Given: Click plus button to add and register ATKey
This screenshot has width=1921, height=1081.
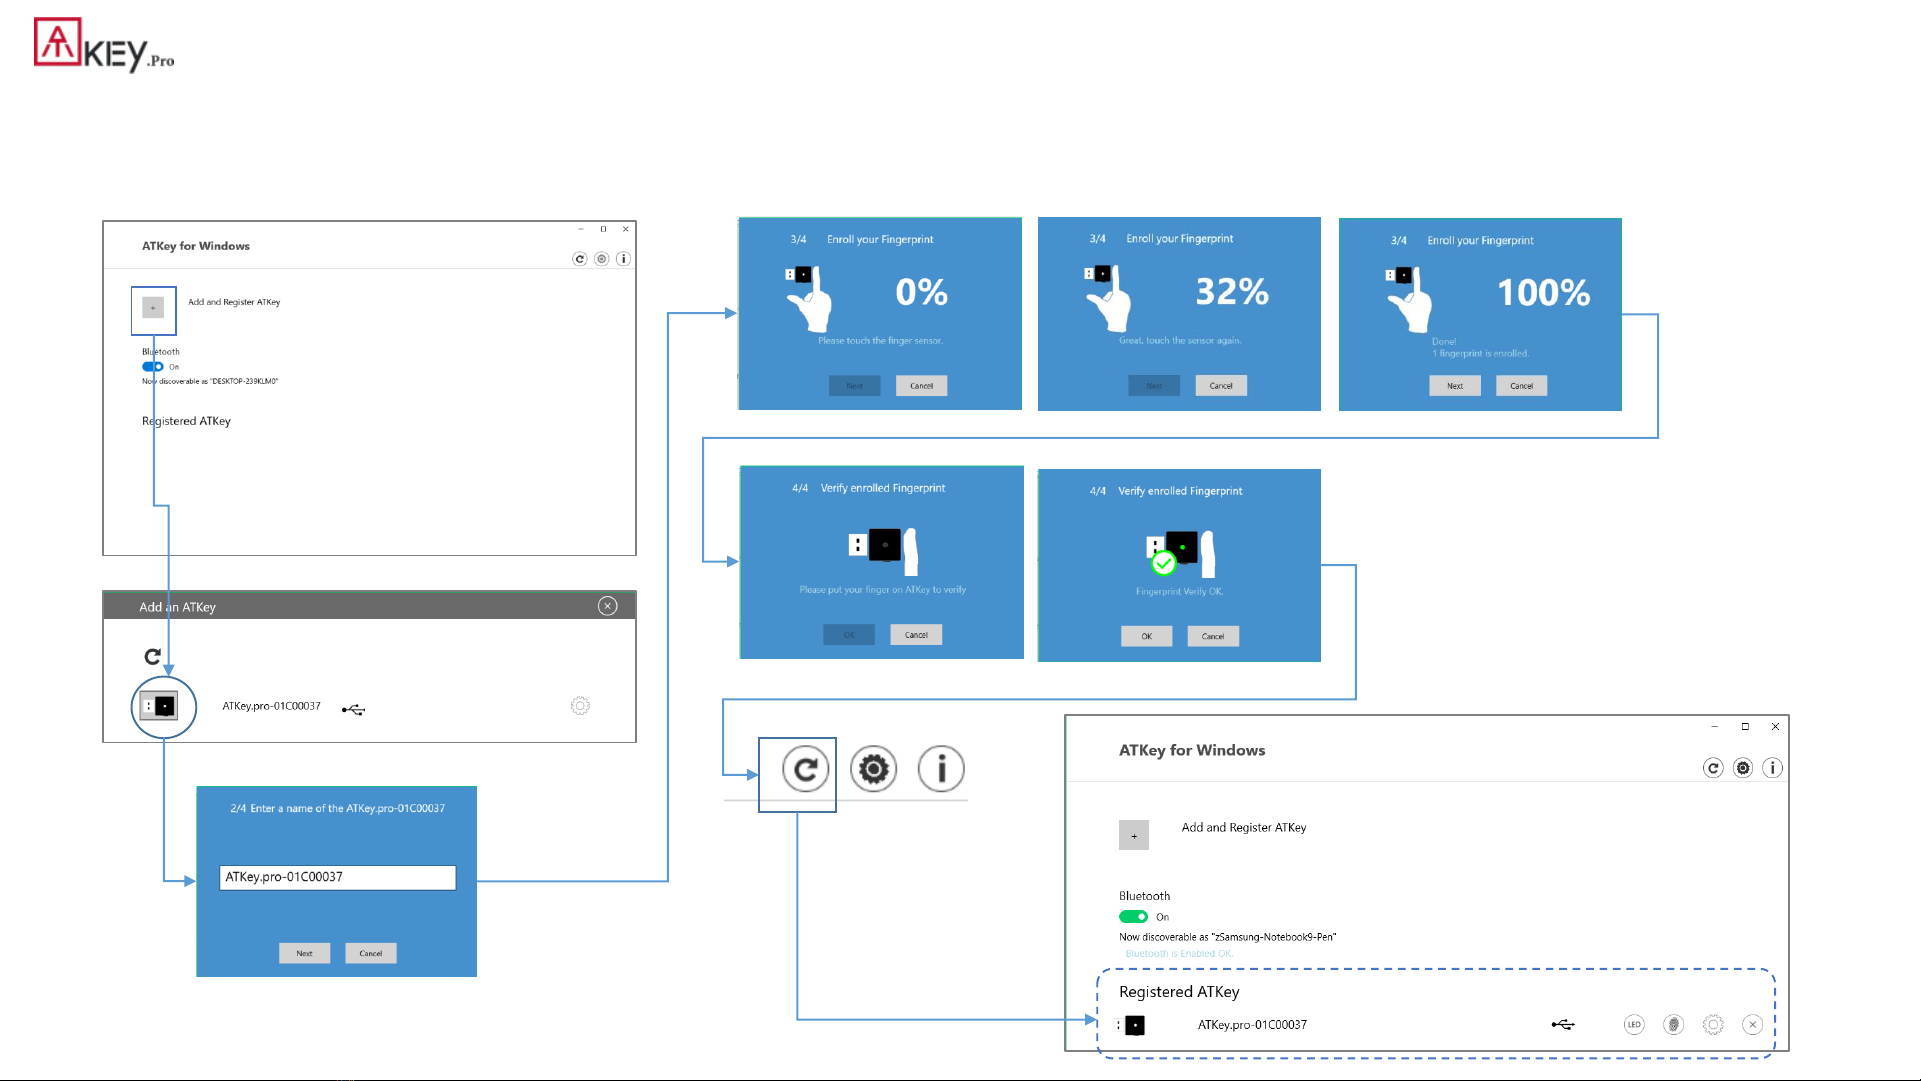Looking at the screenshot, I should pyautogui.click(x=1133, y=835).
